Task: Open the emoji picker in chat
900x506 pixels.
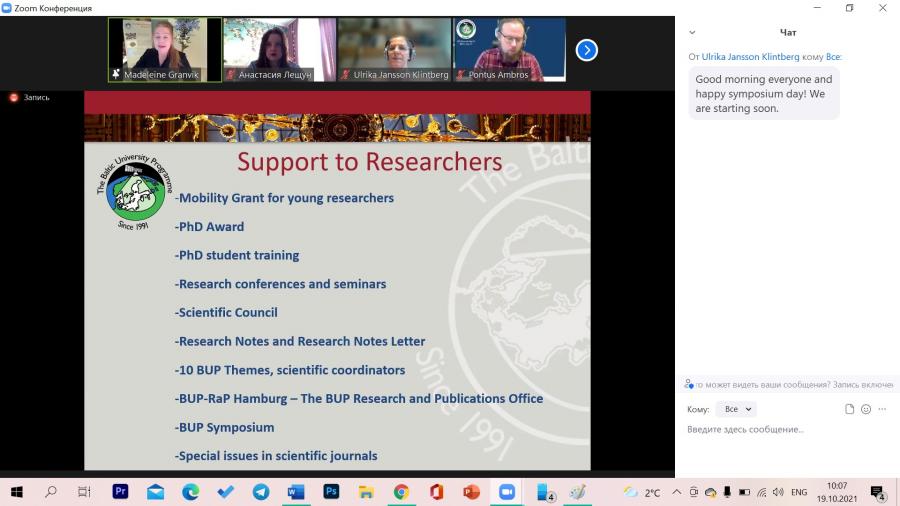Action: pos(866,409)
